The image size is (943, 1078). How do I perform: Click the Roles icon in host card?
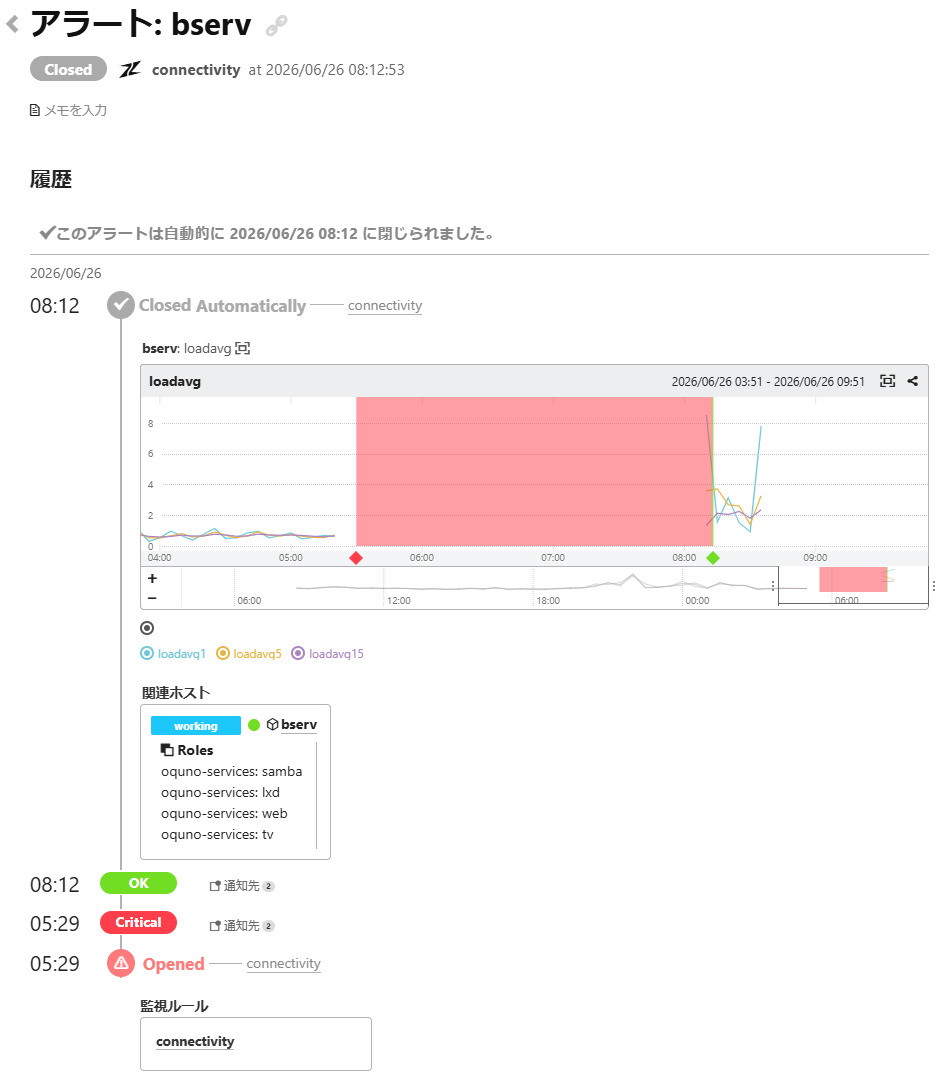167,750
